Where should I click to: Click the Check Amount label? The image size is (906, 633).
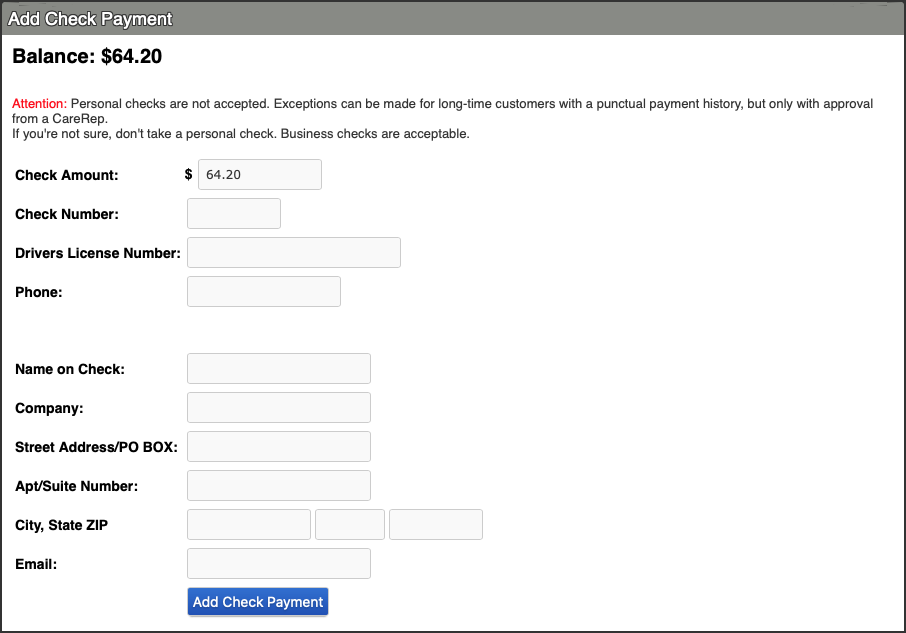click(x=67, y=175)
